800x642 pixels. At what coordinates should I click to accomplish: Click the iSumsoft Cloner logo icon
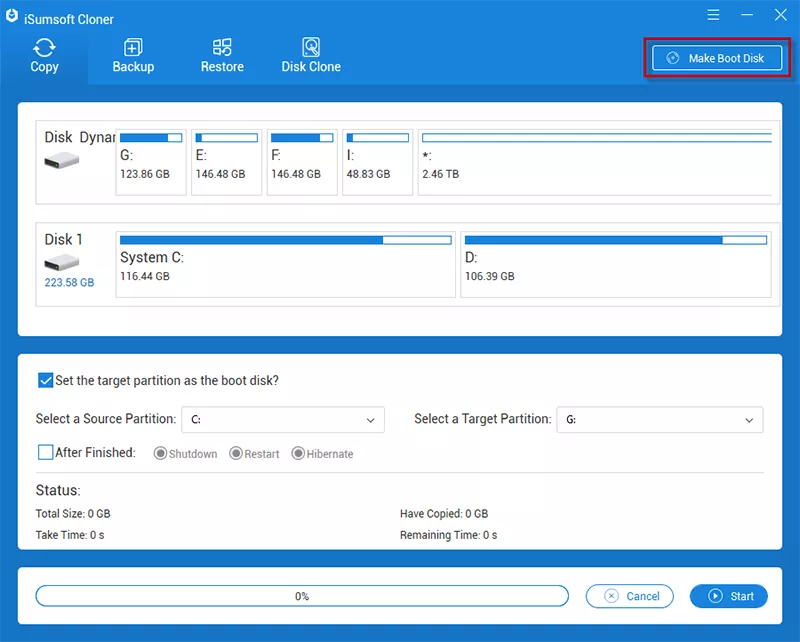click(x=12, y=16)
